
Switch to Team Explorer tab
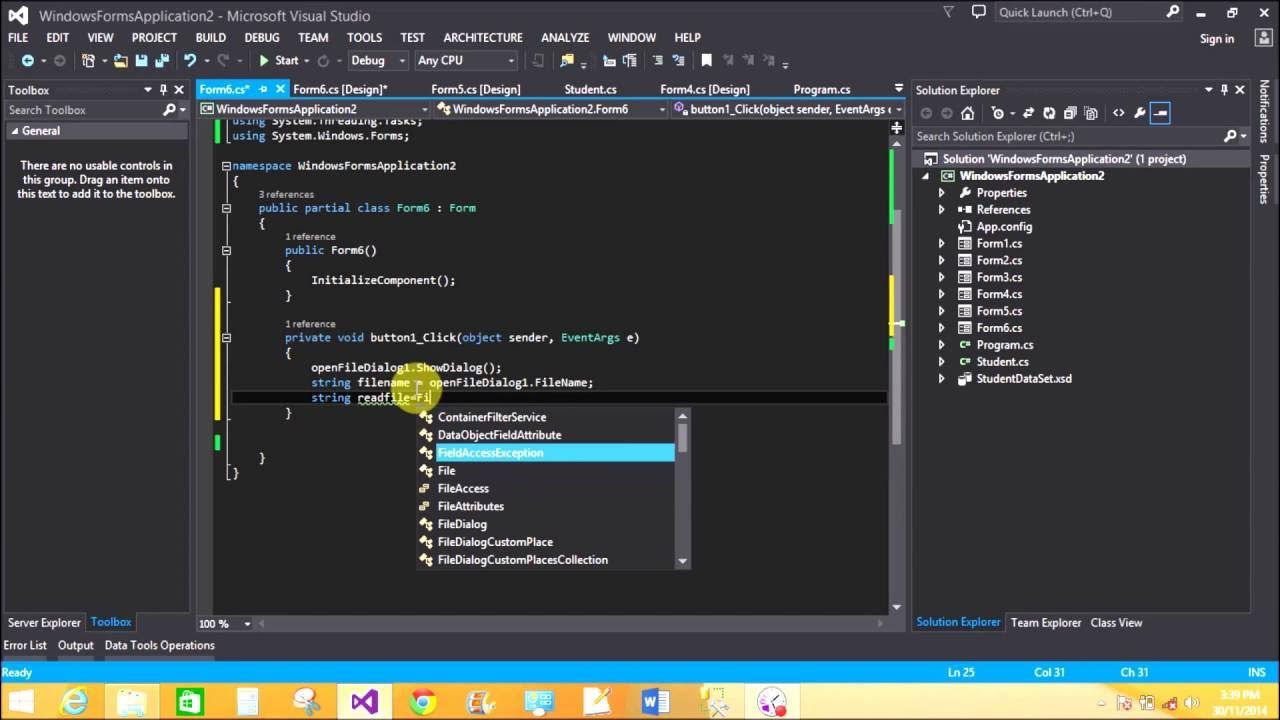click(1046, 622)
